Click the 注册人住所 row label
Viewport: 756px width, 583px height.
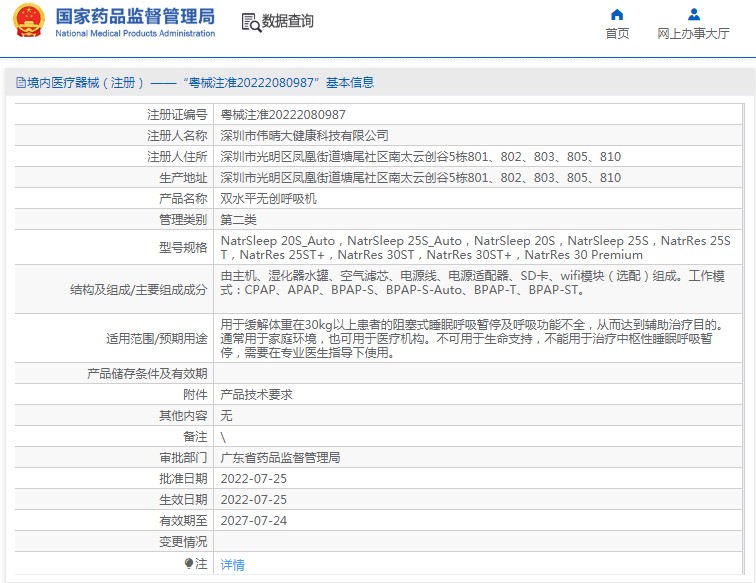[x=177, y=157]
